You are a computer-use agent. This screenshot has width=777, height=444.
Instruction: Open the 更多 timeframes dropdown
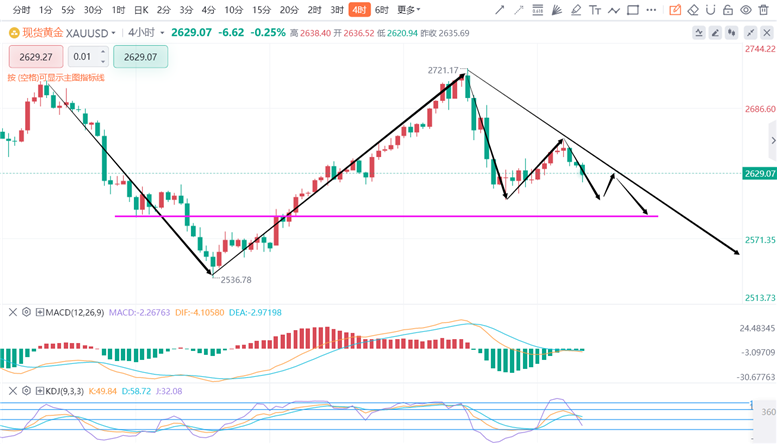point(409,10)
